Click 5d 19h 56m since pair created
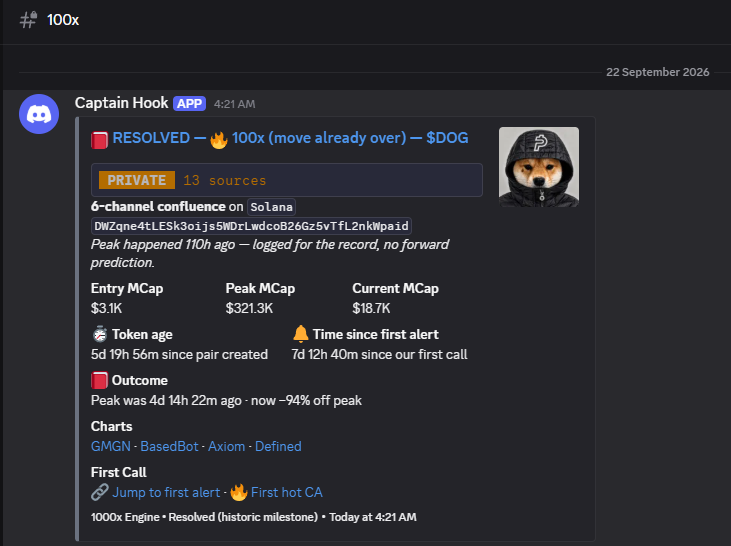Image resolution: width=731 pixels, height=546 pixels. tap(179, 354)
